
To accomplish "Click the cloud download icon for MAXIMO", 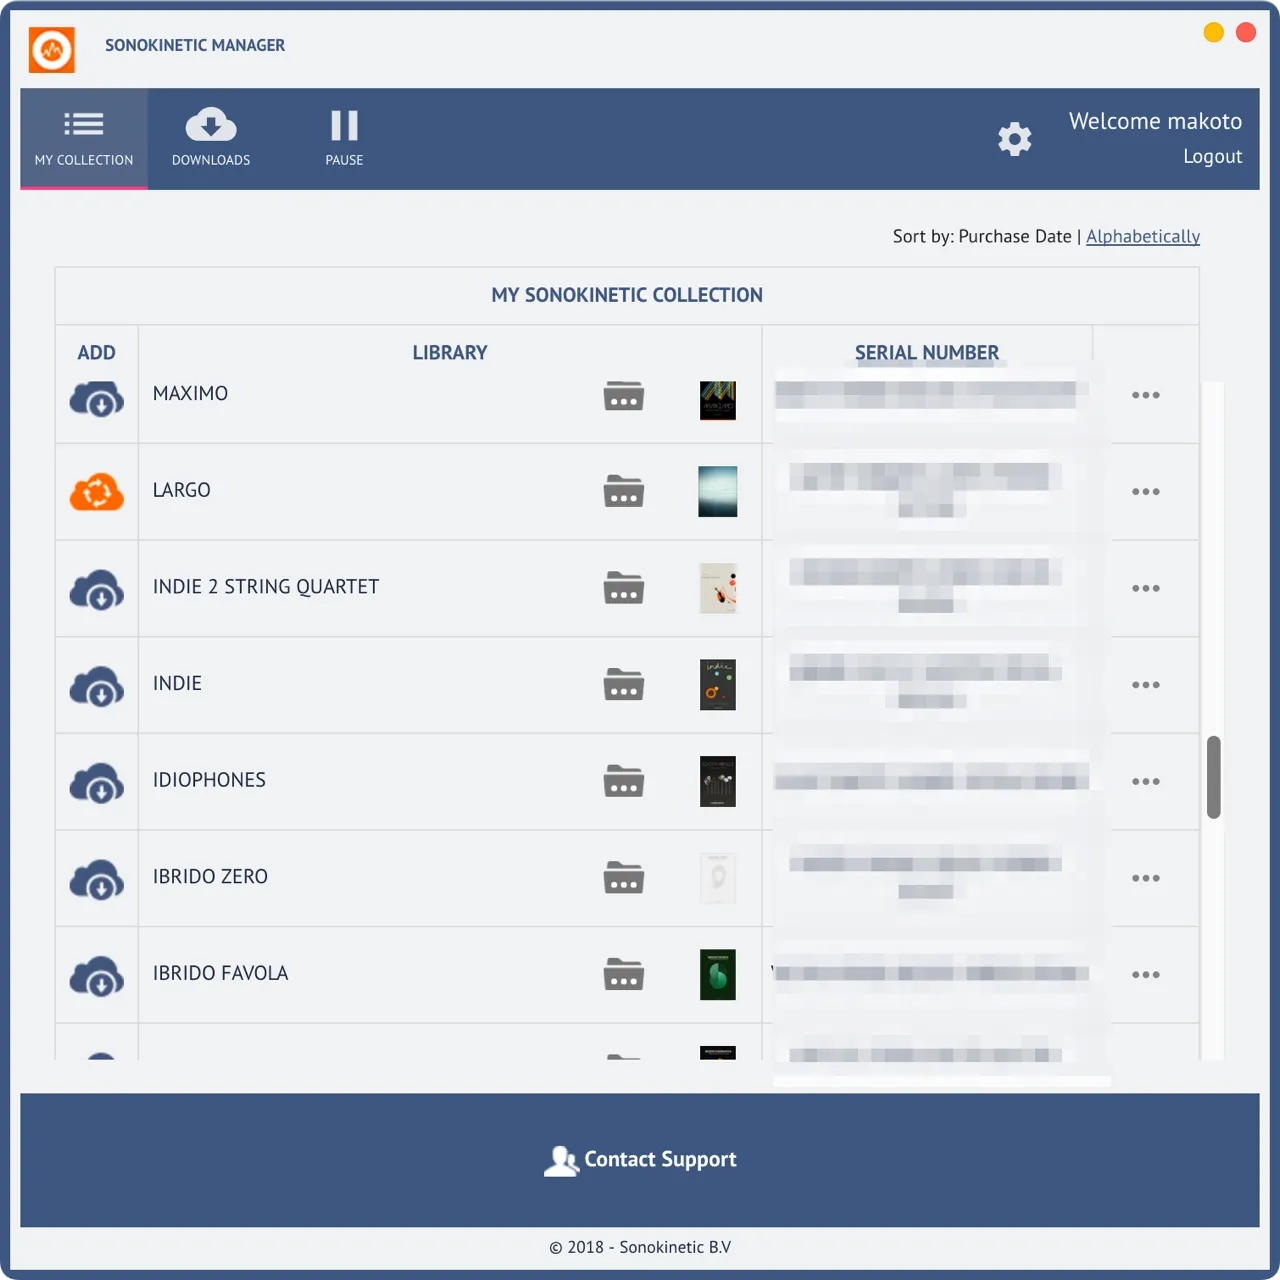I will click(97, 399).
